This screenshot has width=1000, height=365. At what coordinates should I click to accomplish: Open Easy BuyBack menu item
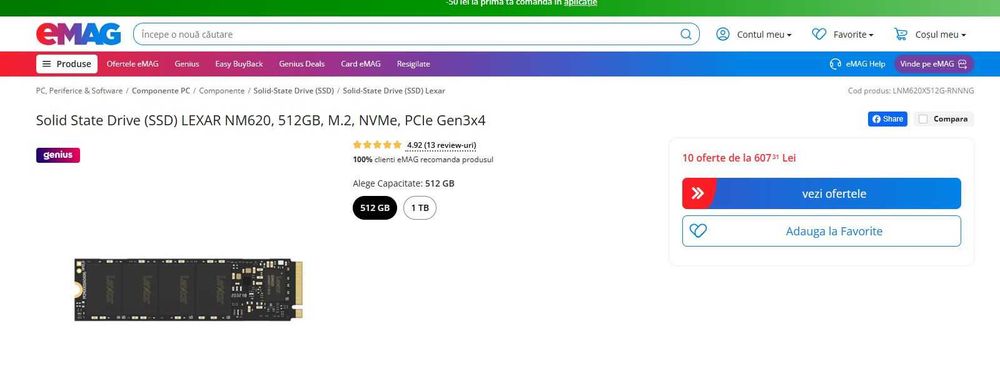point(239,64)
